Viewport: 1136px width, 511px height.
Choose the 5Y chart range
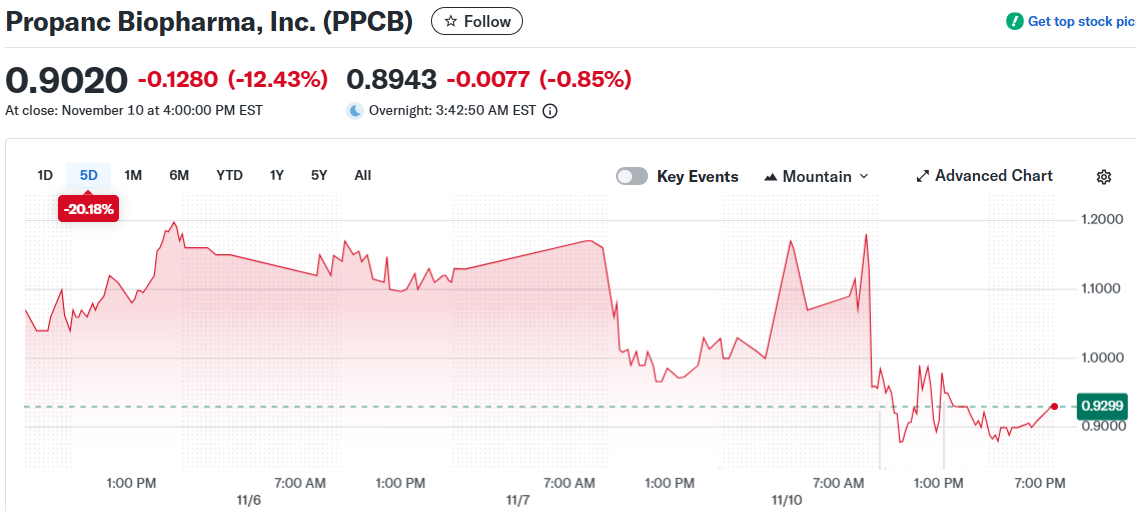pyautogui.click(x=319, y=175)
